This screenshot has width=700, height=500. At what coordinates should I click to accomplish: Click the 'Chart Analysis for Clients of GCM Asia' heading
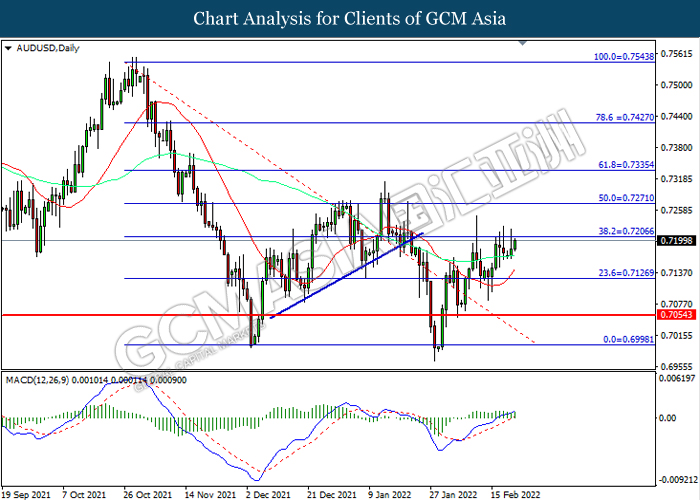(x=350, y=19)
